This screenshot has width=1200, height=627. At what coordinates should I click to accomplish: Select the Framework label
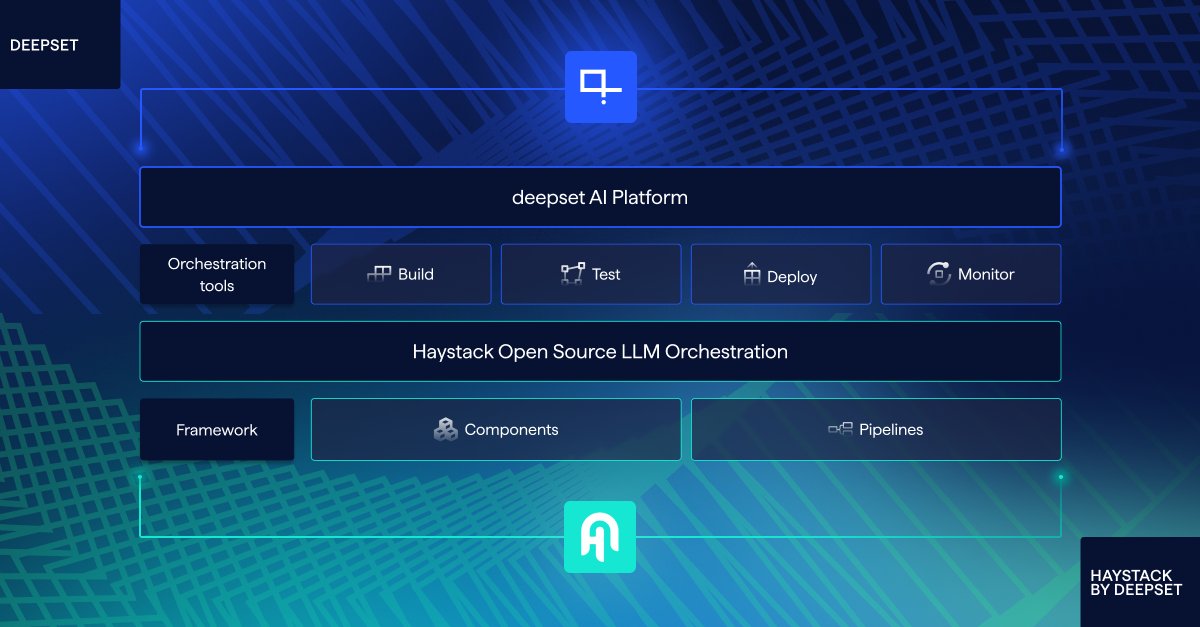pyautogui.click(x=216, y=429)
